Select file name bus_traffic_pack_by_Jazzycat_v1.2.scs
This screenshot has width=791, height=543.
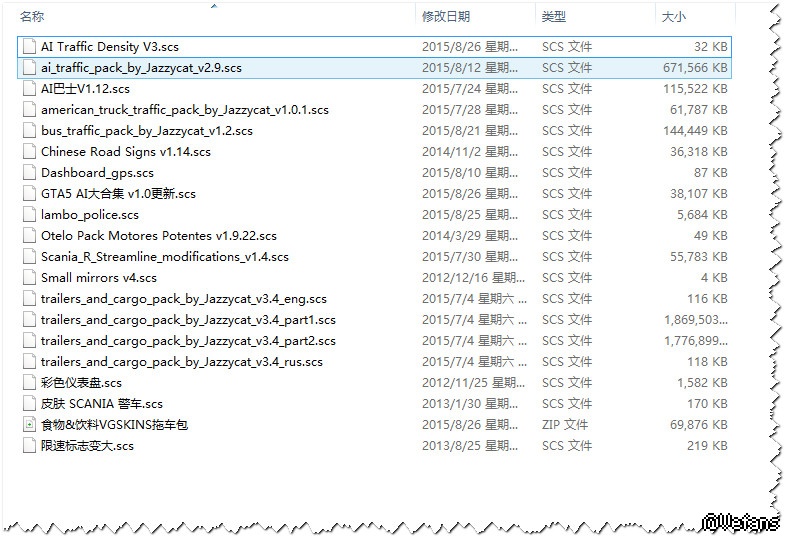[147, 131]
